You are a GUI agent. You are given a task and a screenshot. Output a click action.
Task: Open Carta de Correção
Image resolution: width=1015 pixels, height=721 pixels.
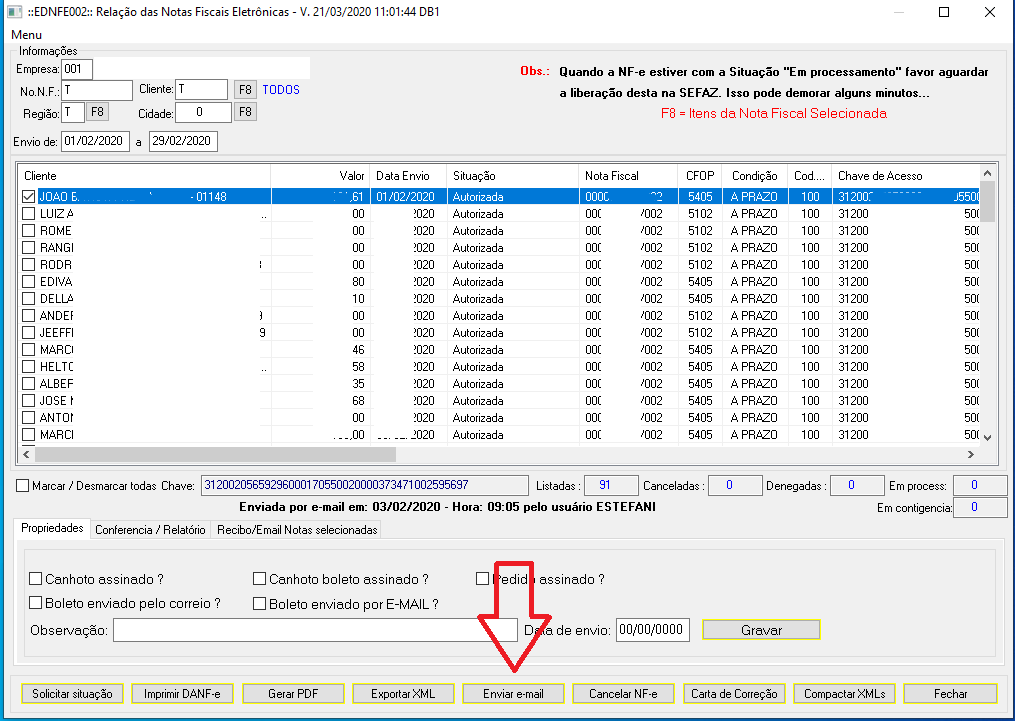pyautogui.click(x=733, y=693)
